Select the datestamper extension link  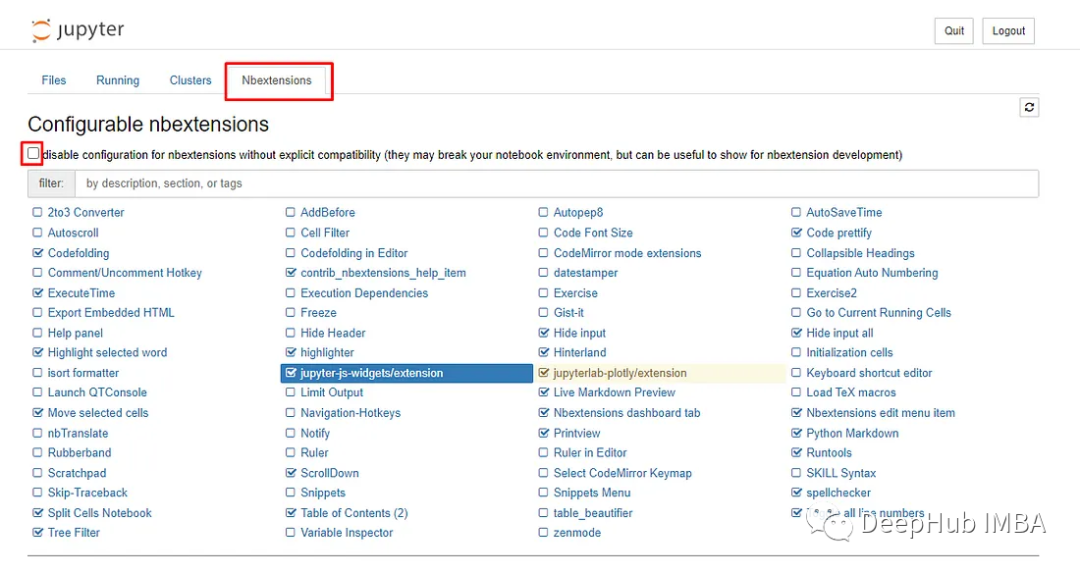click(x=585, y=273)
